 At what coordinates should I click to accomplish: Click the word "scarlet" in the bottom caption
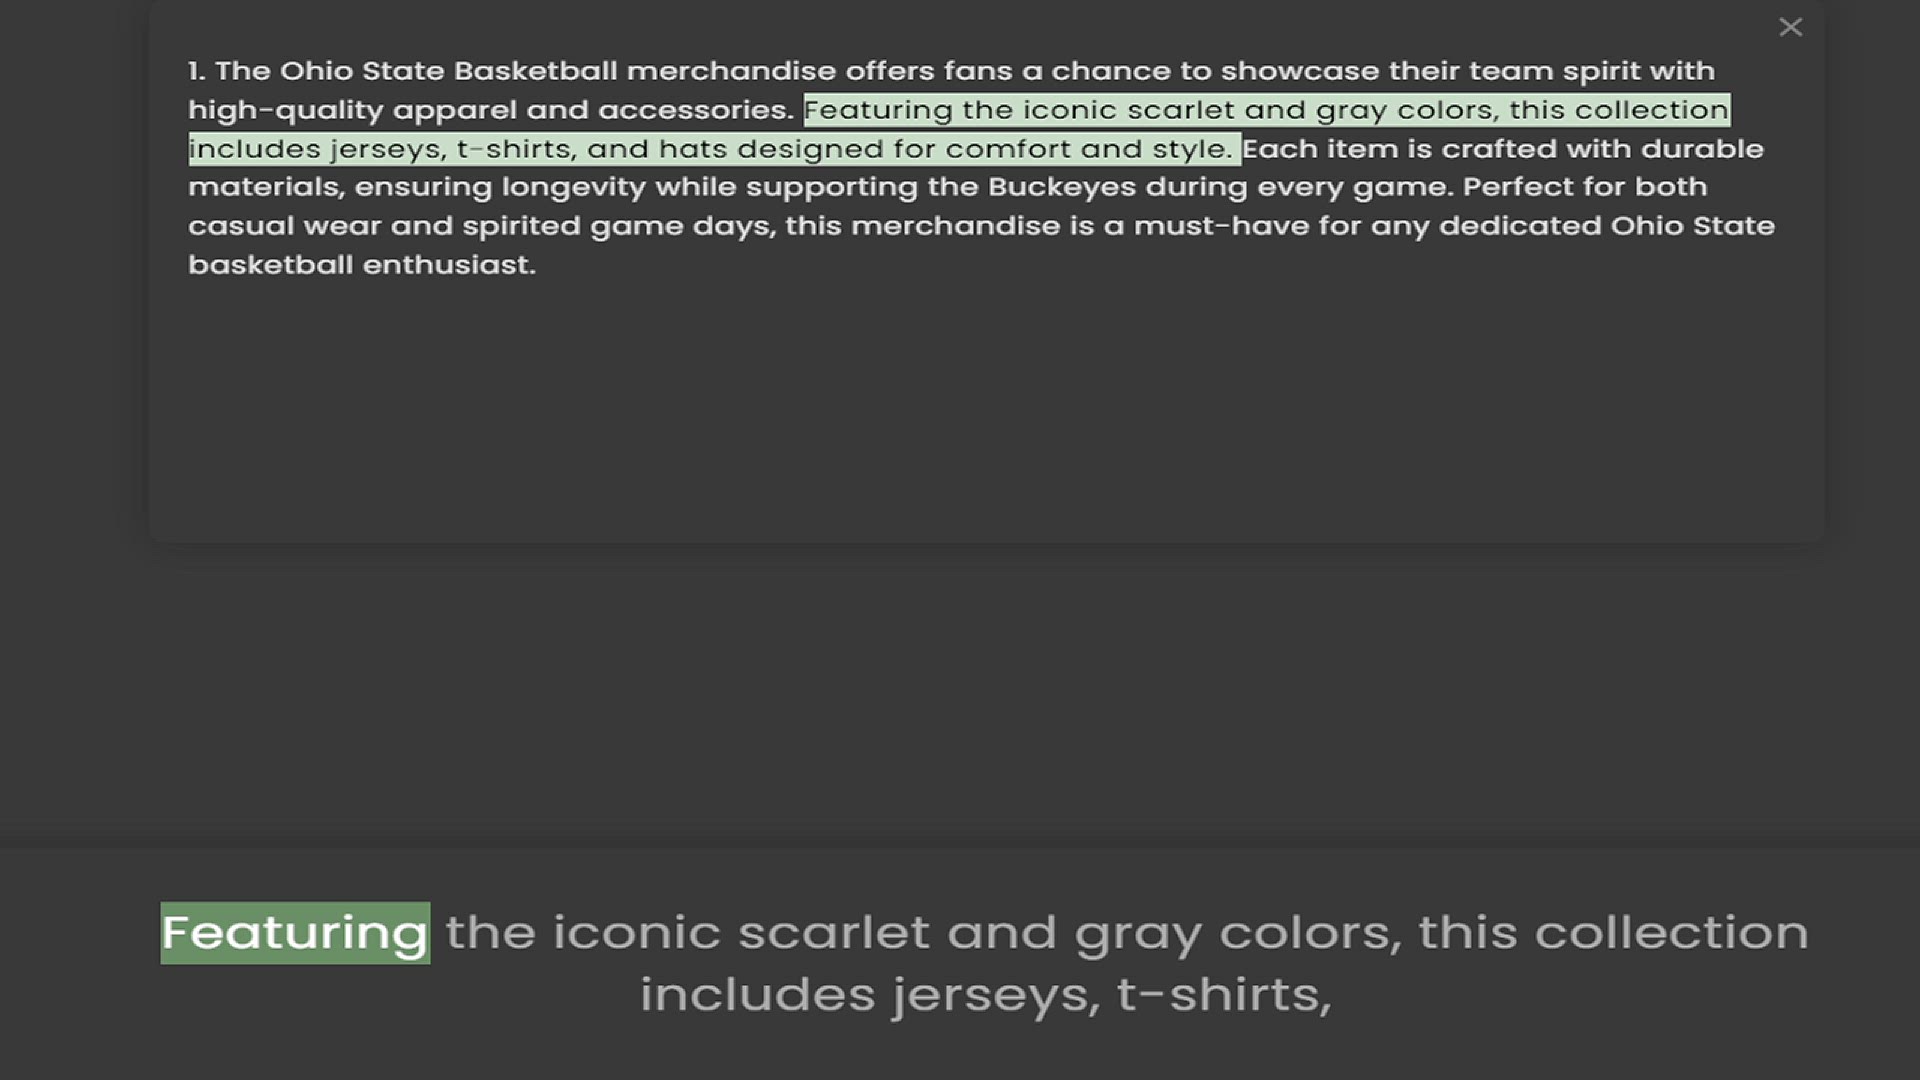834,932
